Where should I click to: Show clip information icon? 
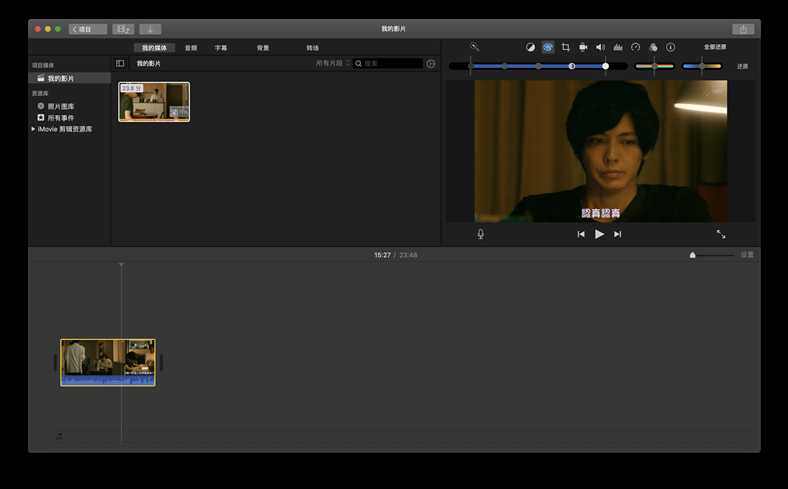pos(671,47)
